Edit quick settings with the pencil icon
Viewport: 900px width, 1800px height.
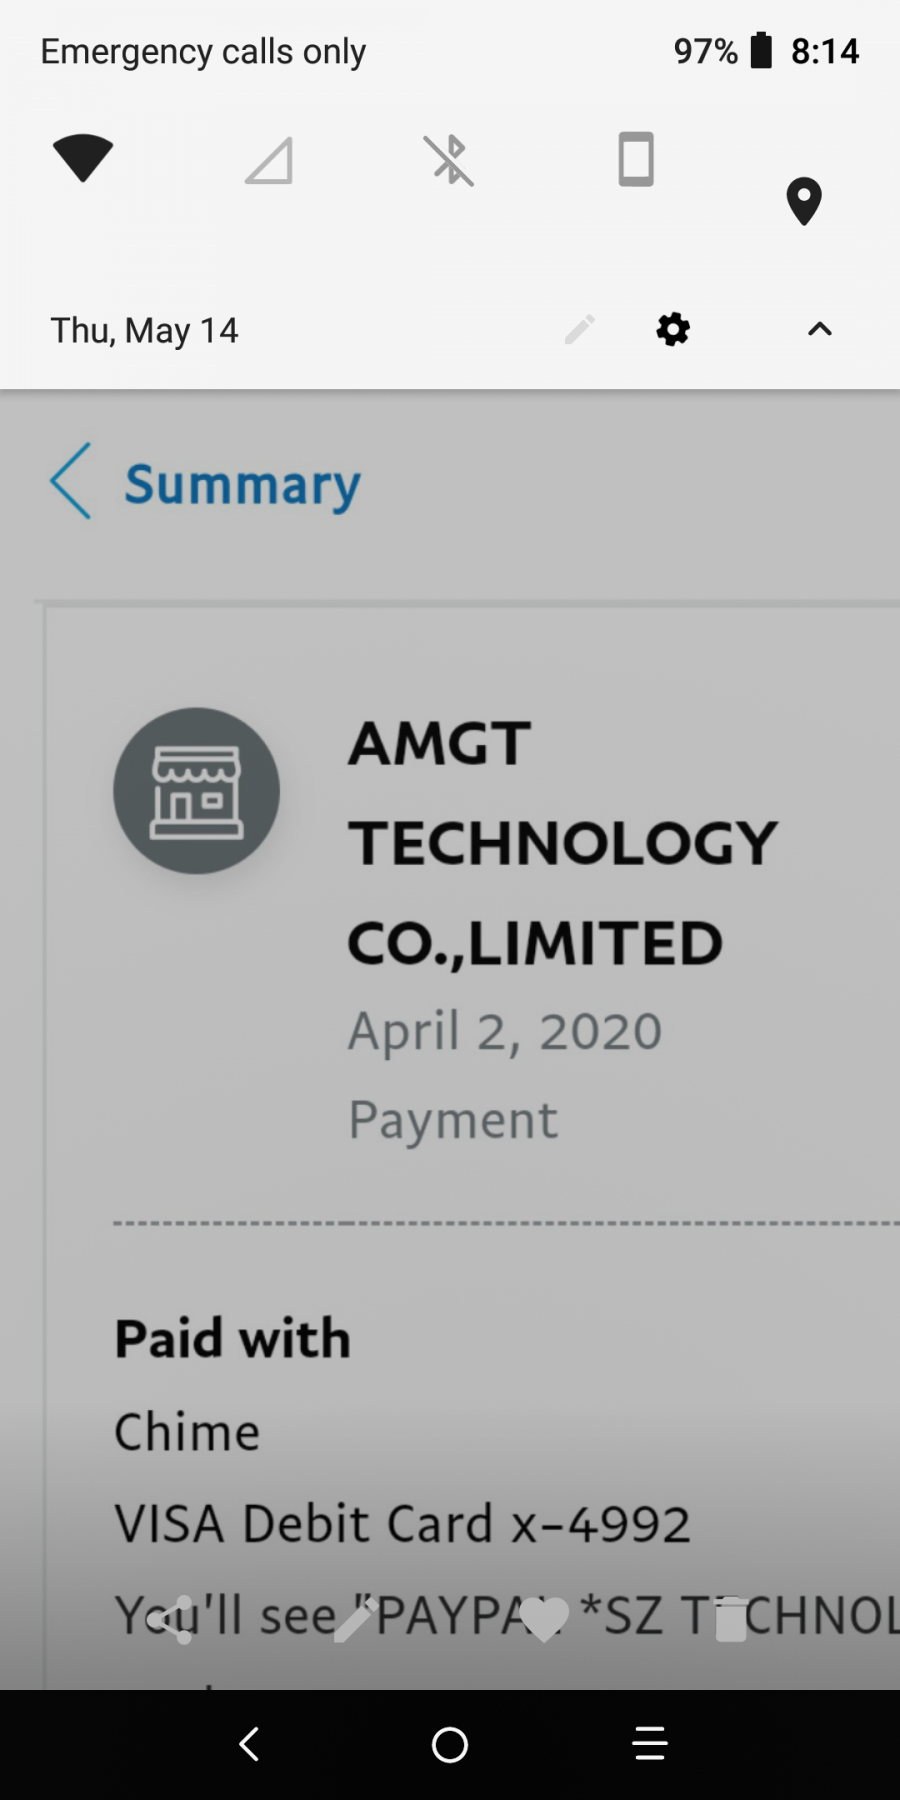(x=579, y=329)
